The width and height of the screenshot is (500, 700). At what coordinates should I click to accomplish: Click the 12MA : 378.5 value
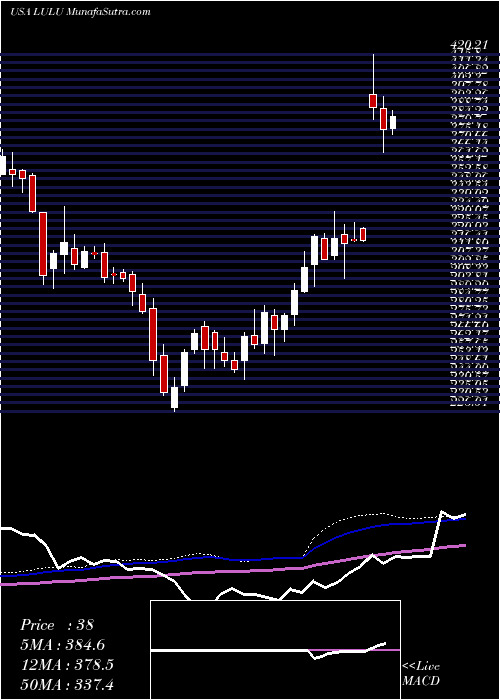(x=67, y=665)
